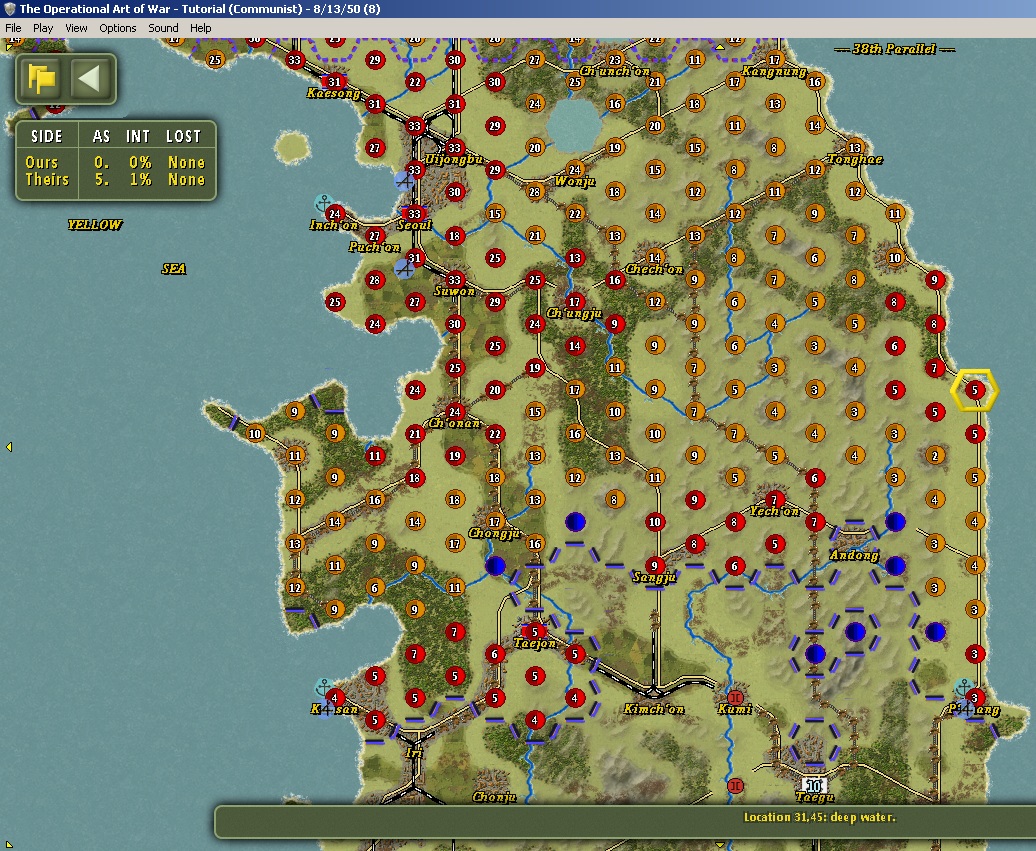The image size is (1036, 851).
Task: Click the 'Kimch'on' city label
Action: point(653,709)
